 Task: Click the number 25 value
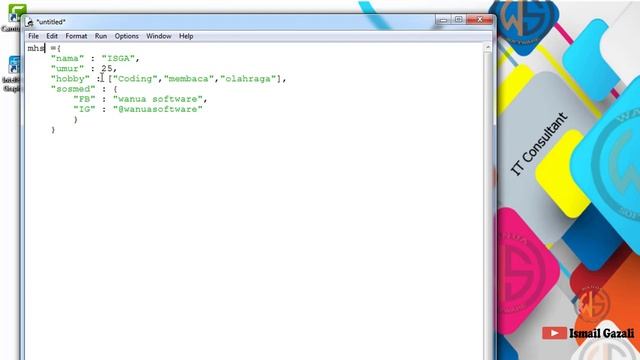coord(107,69)
